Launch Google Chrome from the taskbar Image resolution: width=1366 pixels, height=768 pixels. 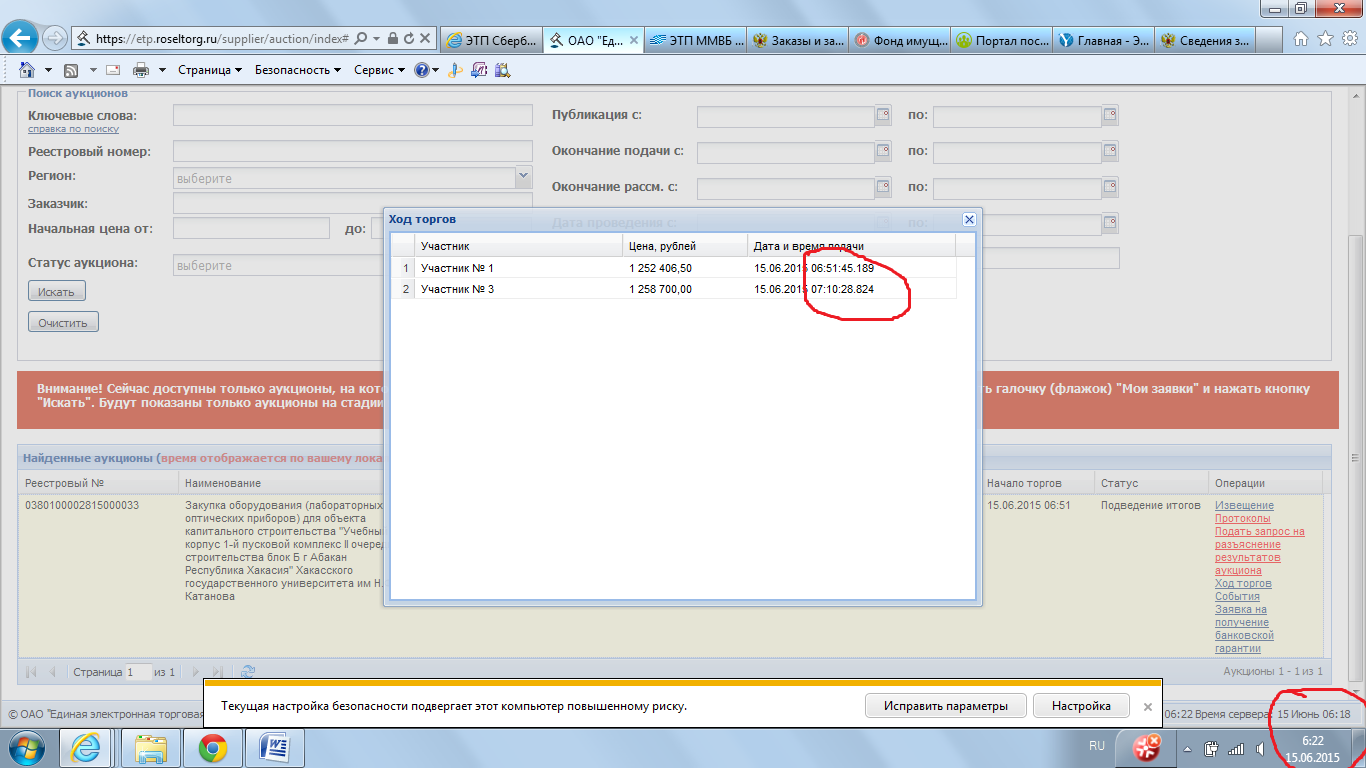211,748
